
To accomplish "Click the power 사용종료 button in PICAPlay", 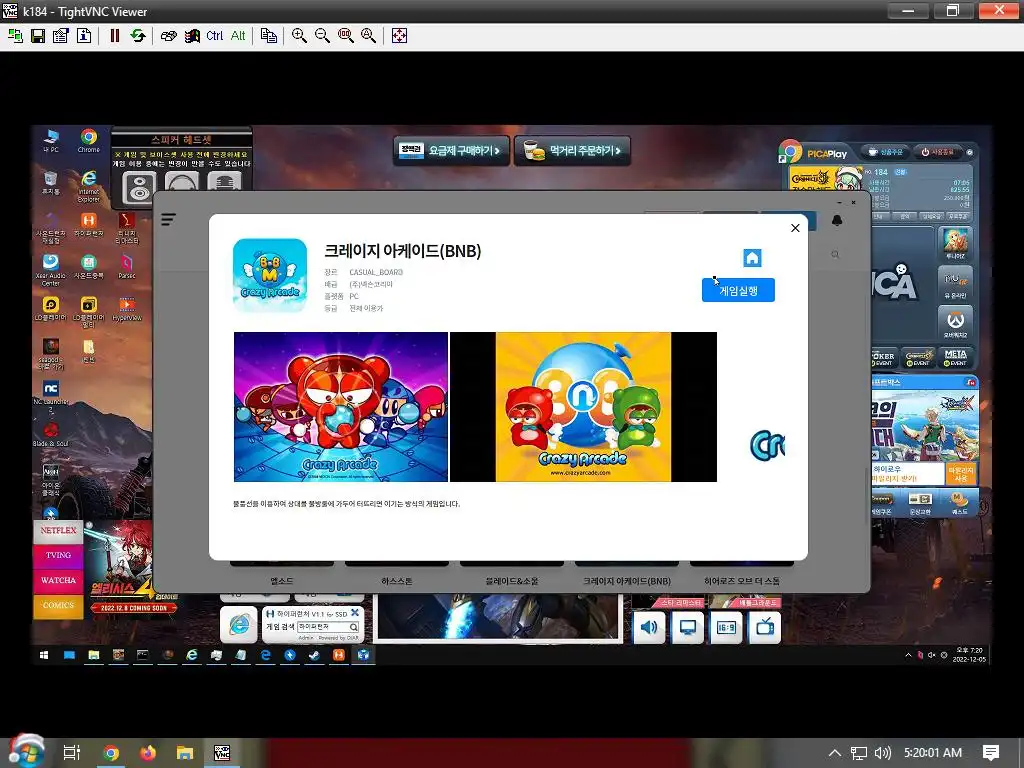I will (x=937, y=152).
